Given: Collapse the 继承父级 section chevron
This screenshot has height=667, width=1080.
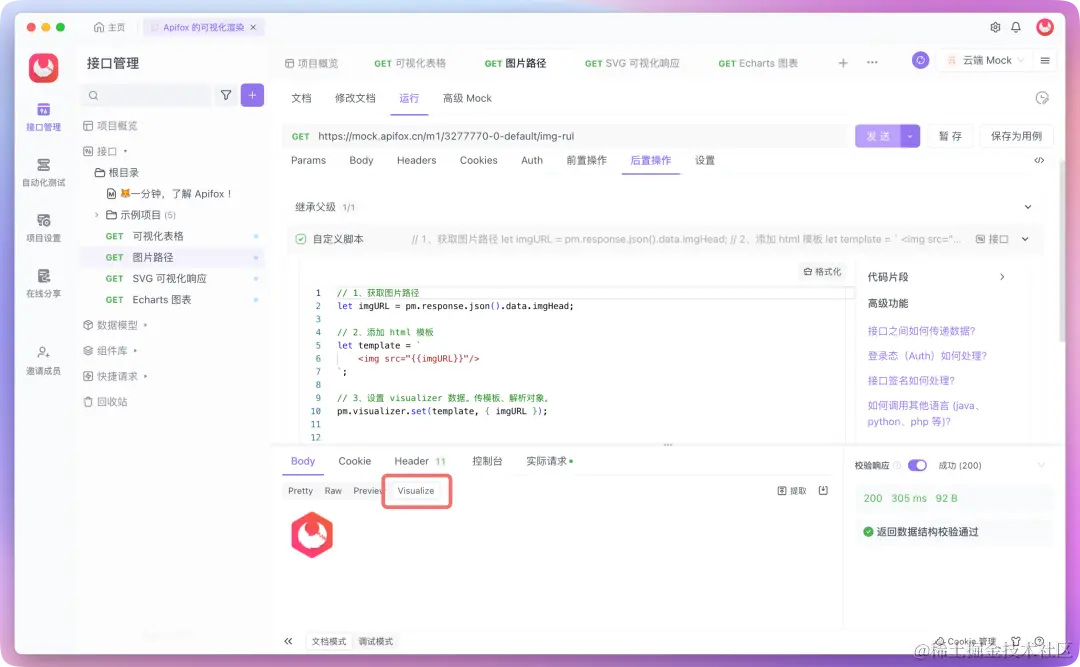Looking at the screenshot, I should (x=1029, y=208).
